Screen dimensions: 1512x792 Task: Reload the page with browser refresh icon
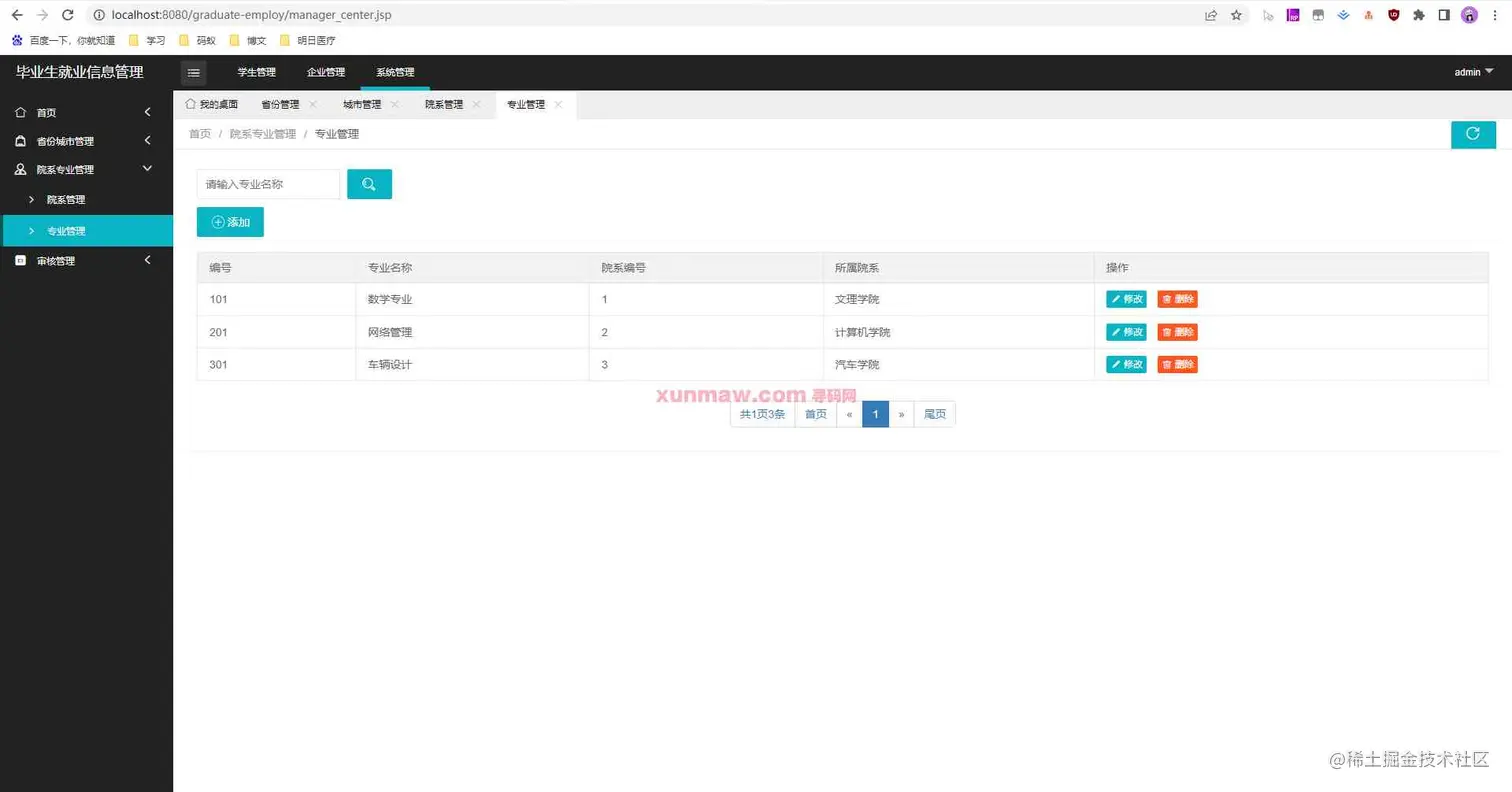pos(67,15)
